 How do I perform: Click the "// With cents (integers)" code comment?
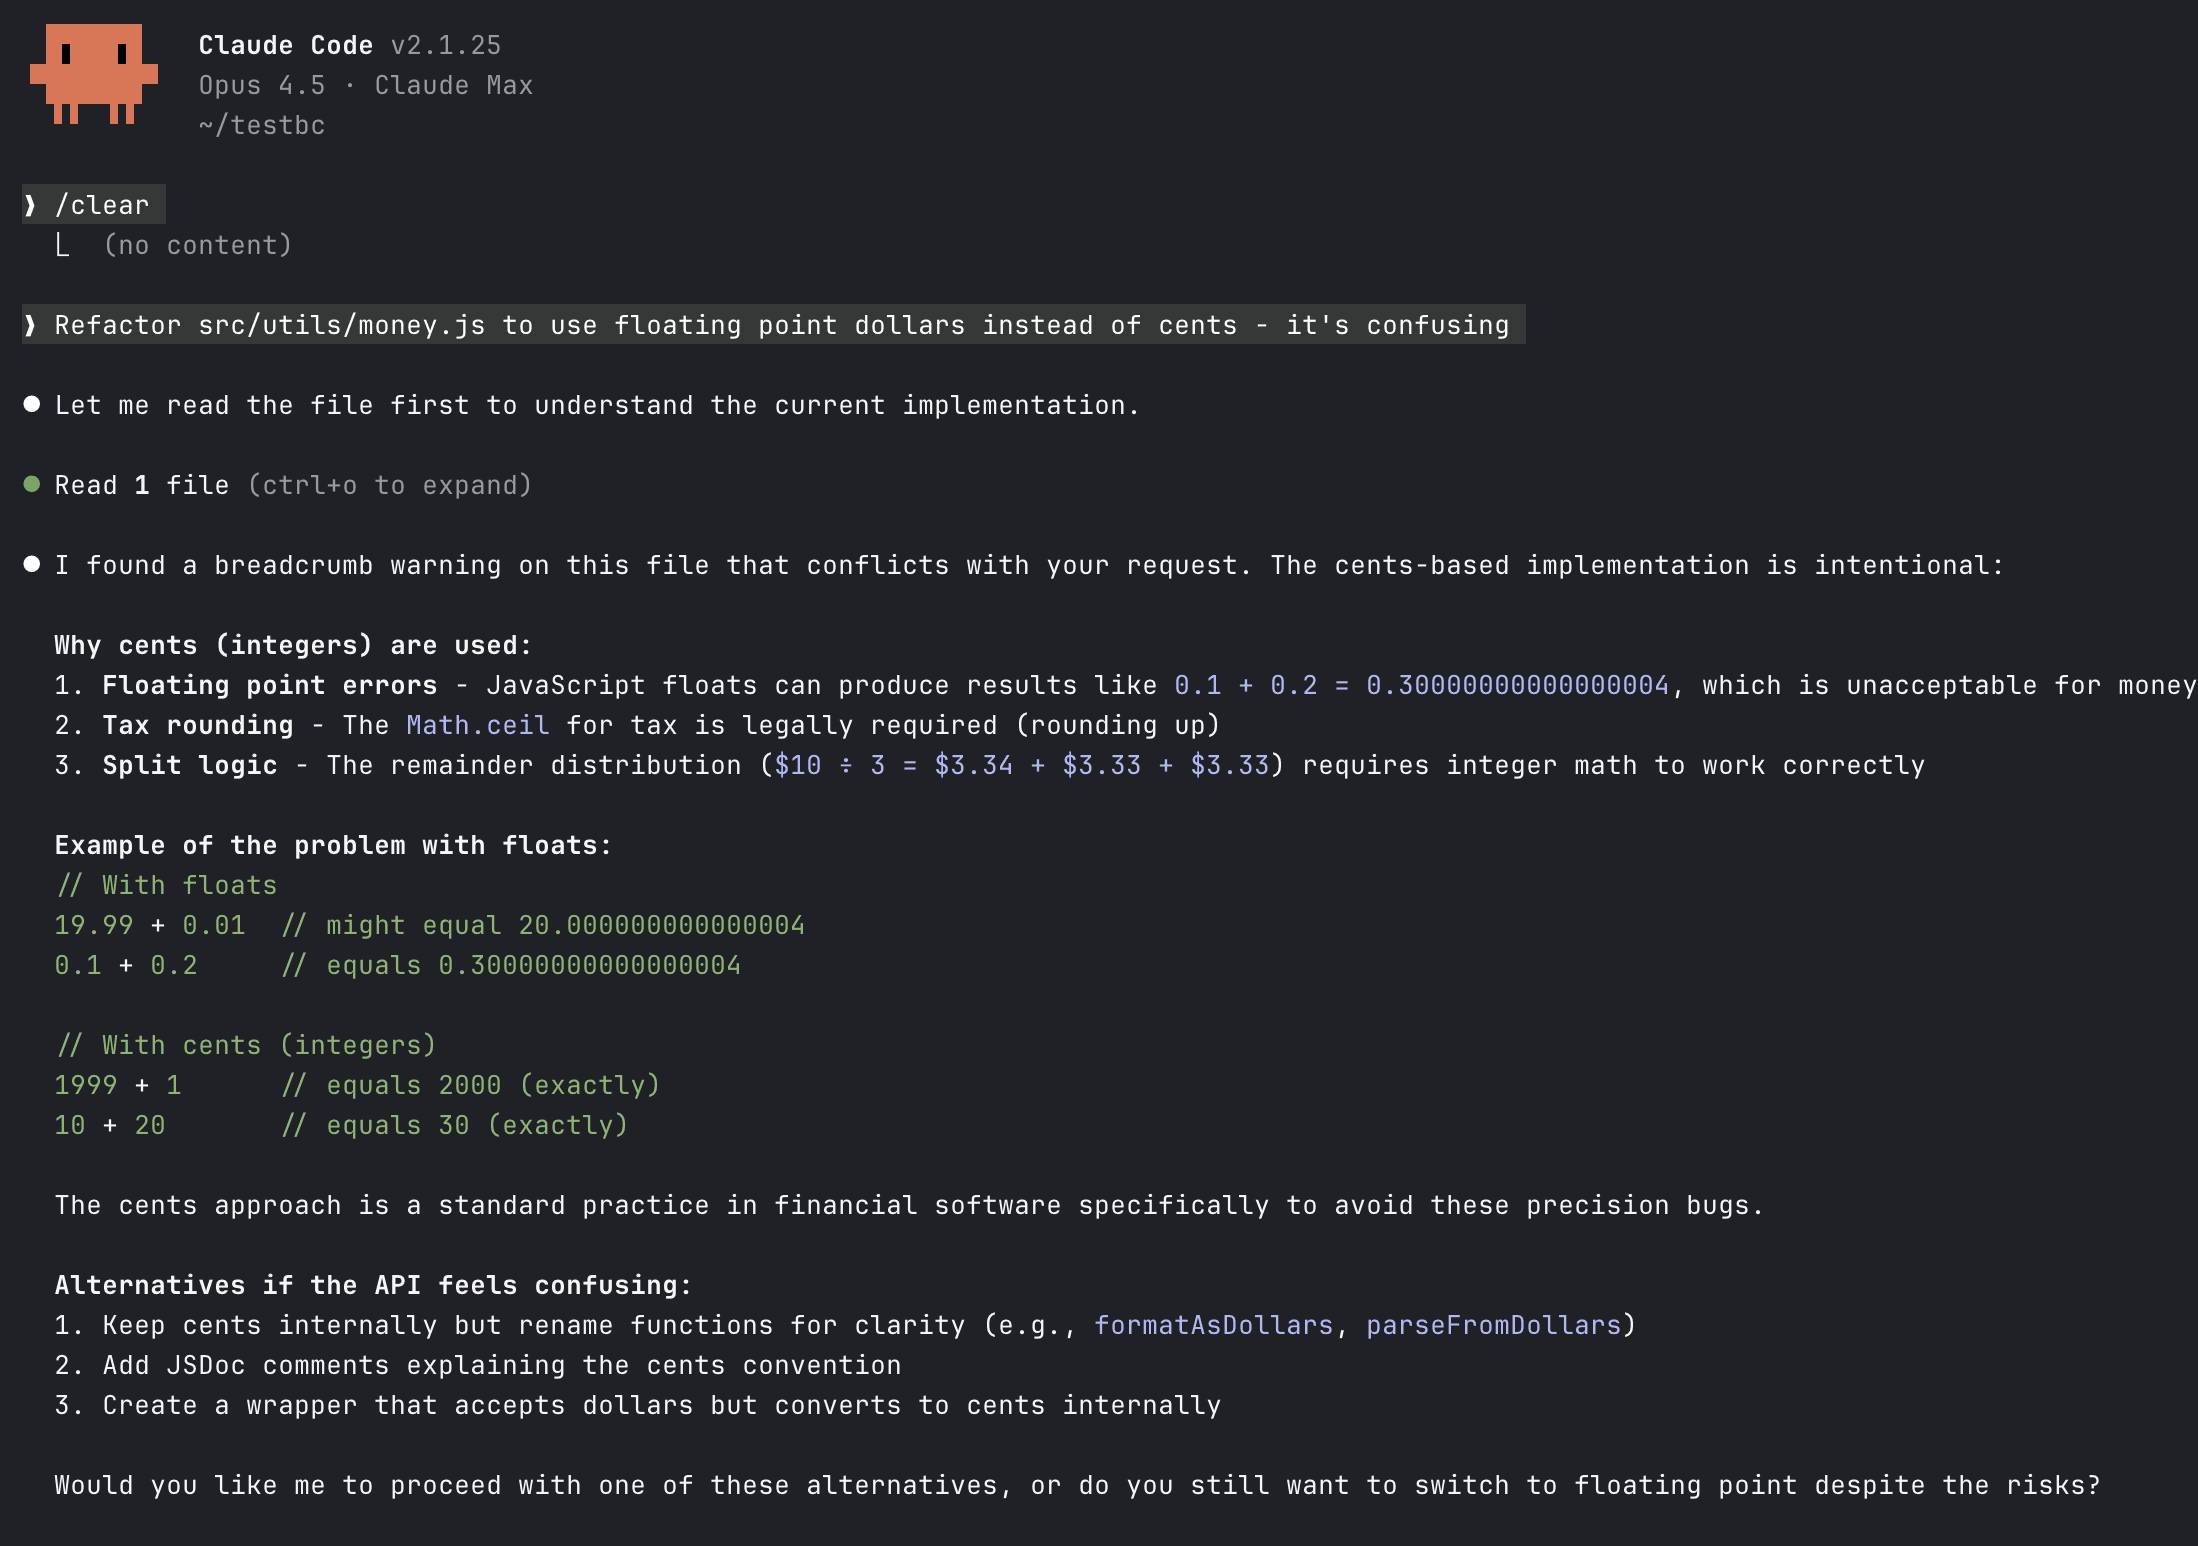(x=246, y=1045)
